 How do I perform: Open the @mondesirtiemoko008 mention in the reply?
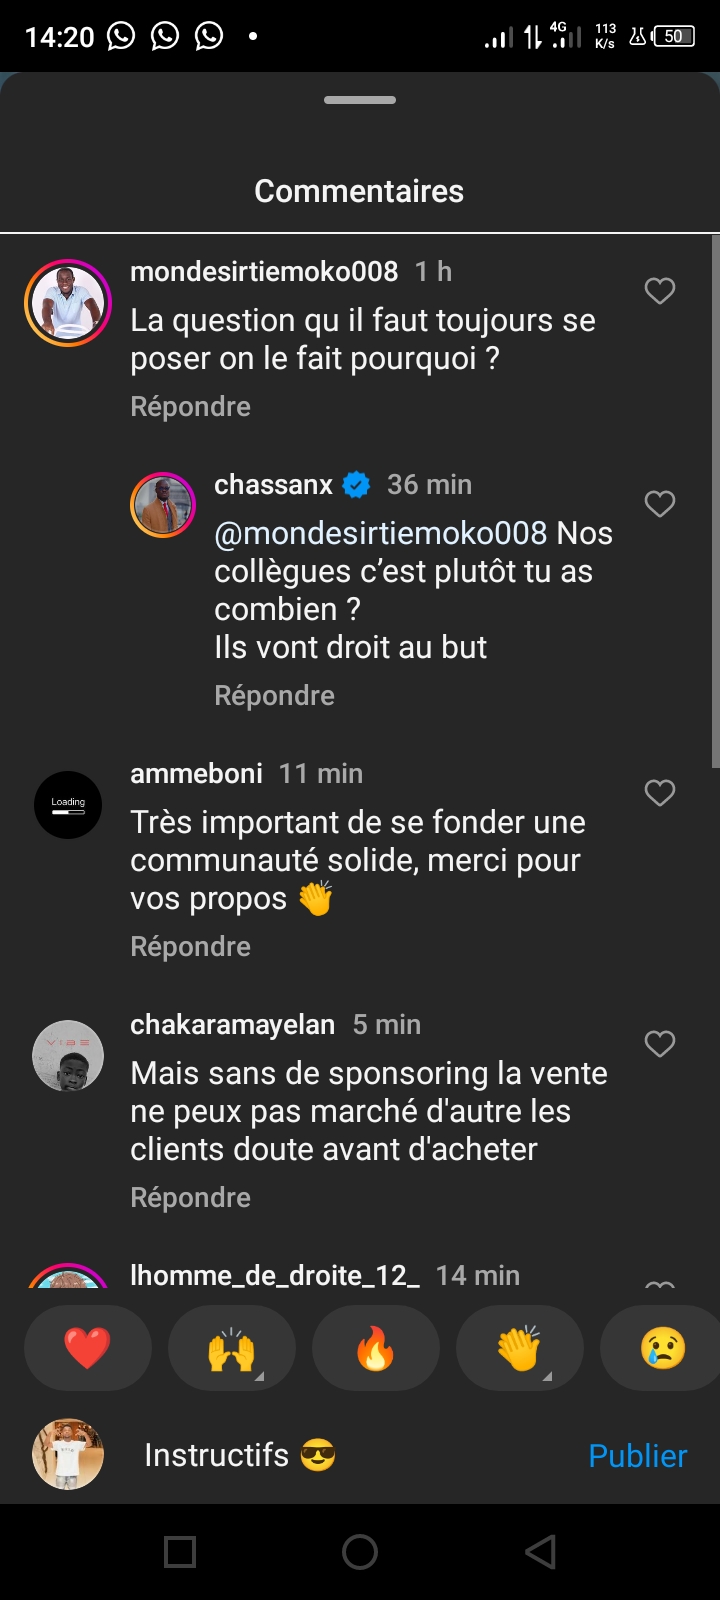tap(381, 533)
